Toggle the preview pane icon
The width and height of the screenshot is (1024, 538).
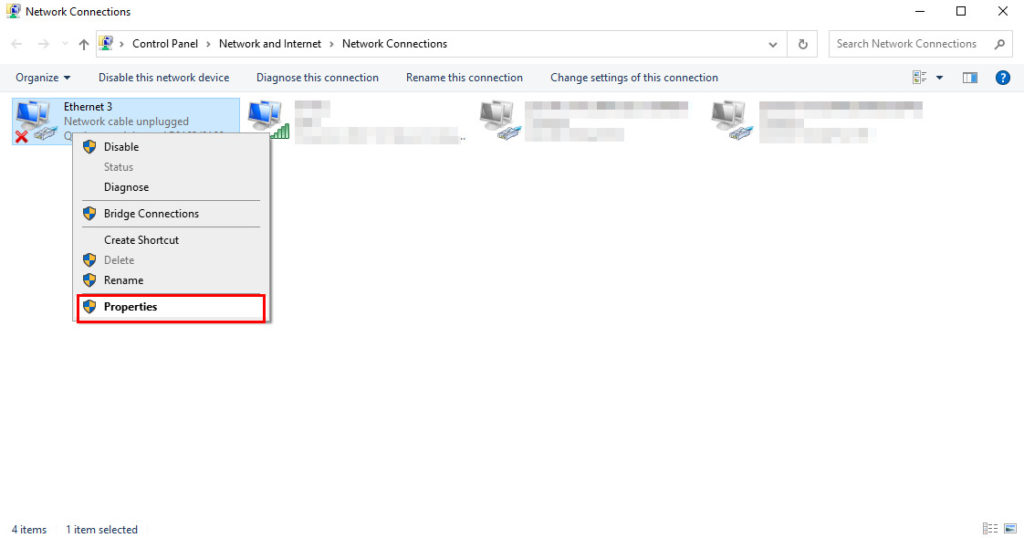pyautogui.click(x=969, y=77)
